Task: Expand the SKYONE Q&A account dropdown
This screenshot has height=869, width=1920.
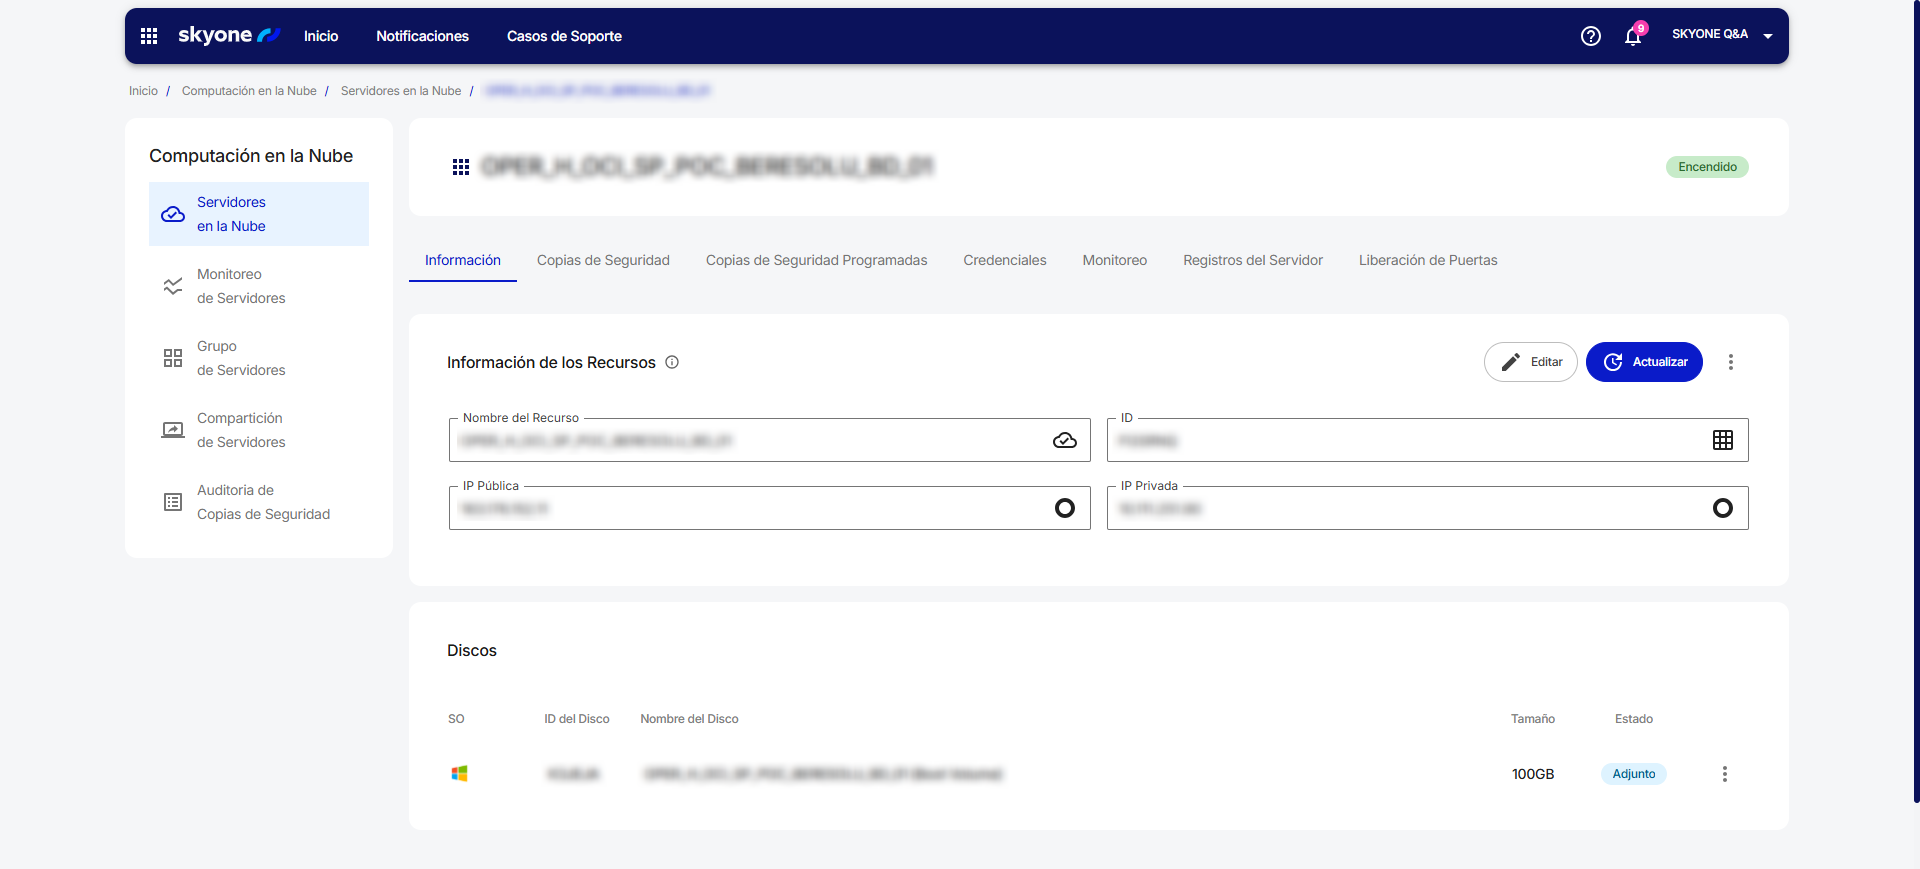Action: coord(1767,36)
